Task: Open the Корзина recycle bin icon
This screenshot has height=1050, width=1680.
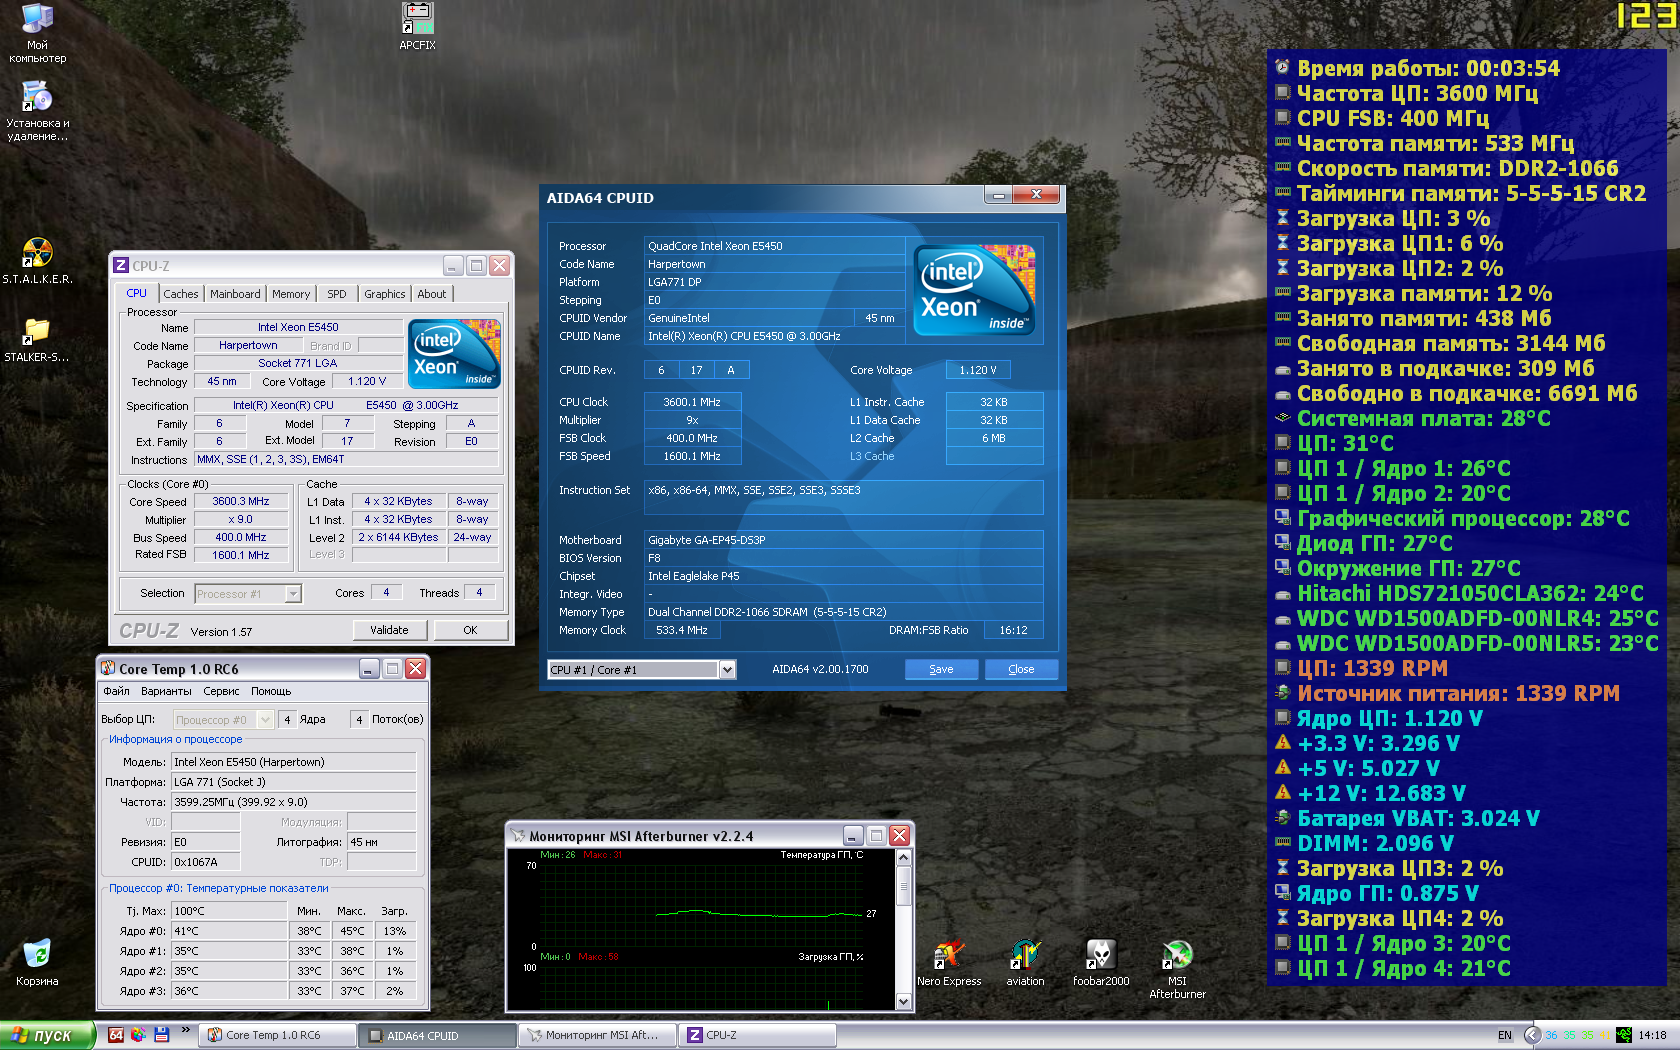Action: 37,963
